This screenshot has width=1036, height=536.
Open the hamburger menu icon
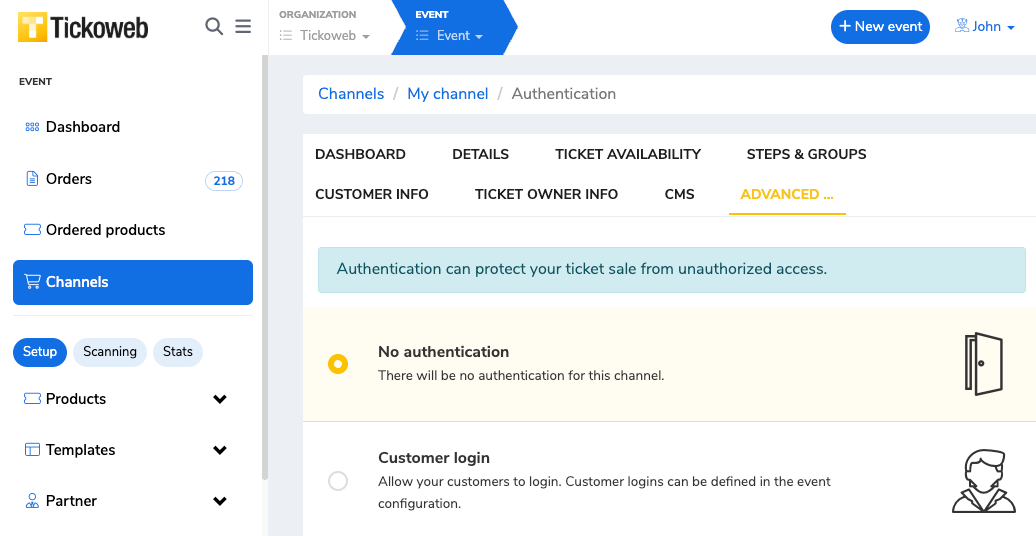[x=243, y=27]
